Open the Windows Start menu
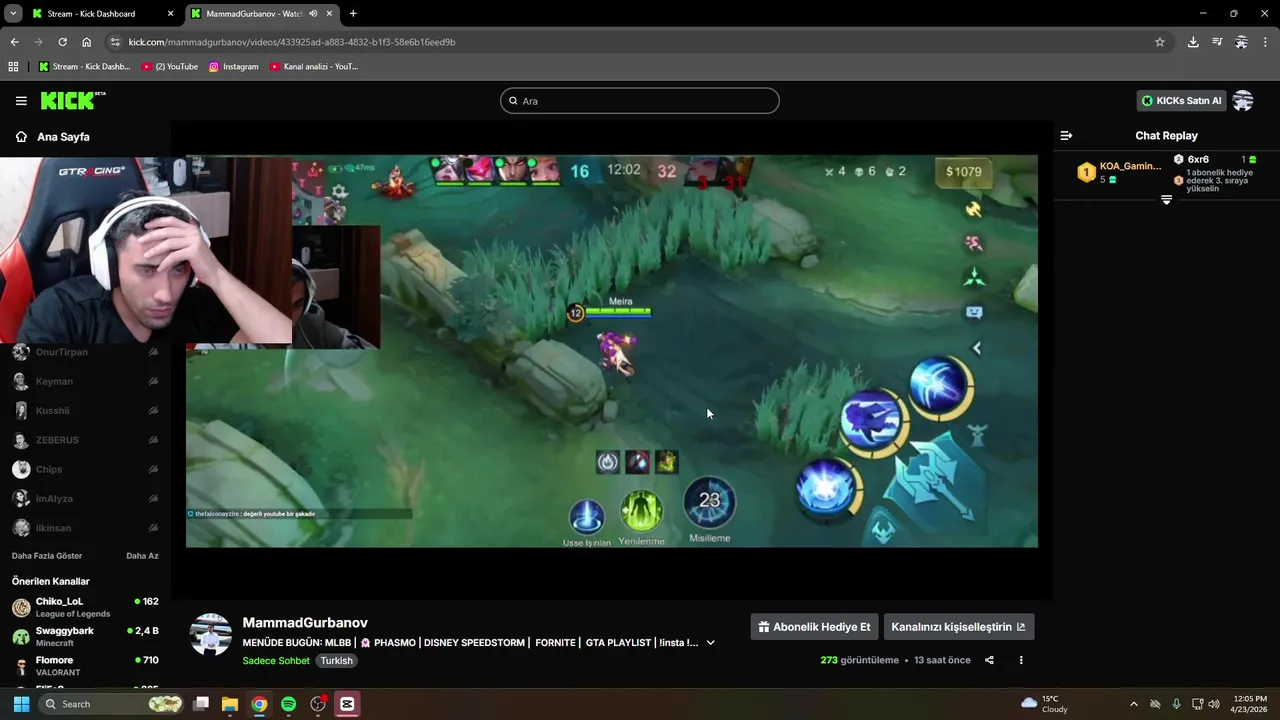The width and height of the screenshot is (1280, 720). pos(21,704)
